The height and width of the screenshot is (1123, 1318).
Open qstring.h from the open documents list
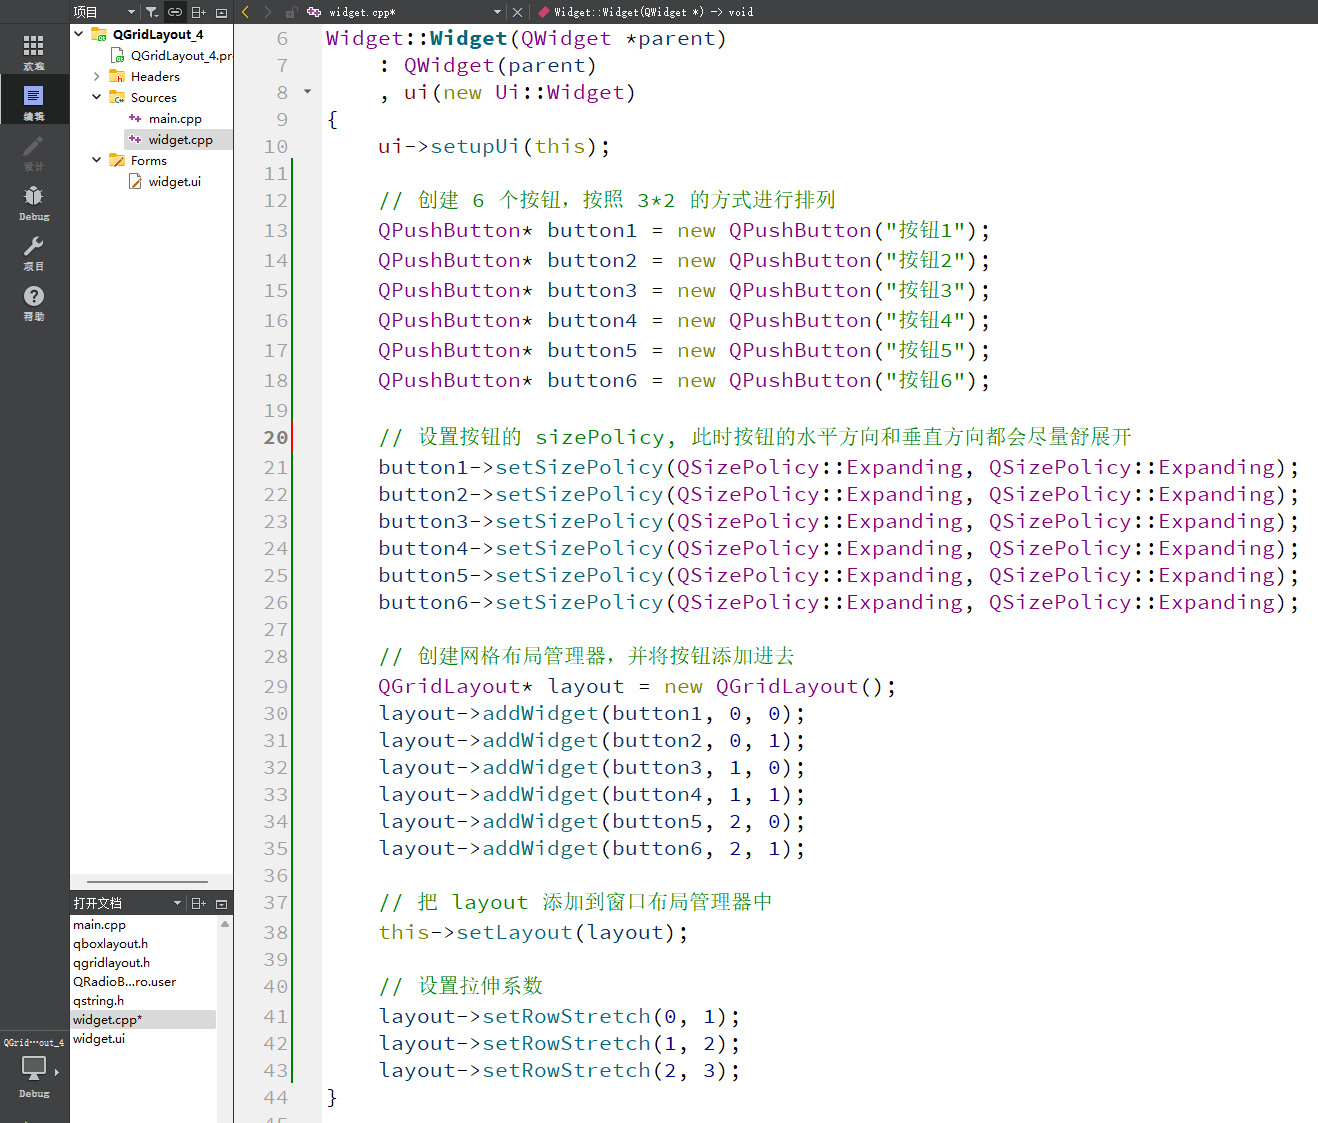coord(98,1000)
